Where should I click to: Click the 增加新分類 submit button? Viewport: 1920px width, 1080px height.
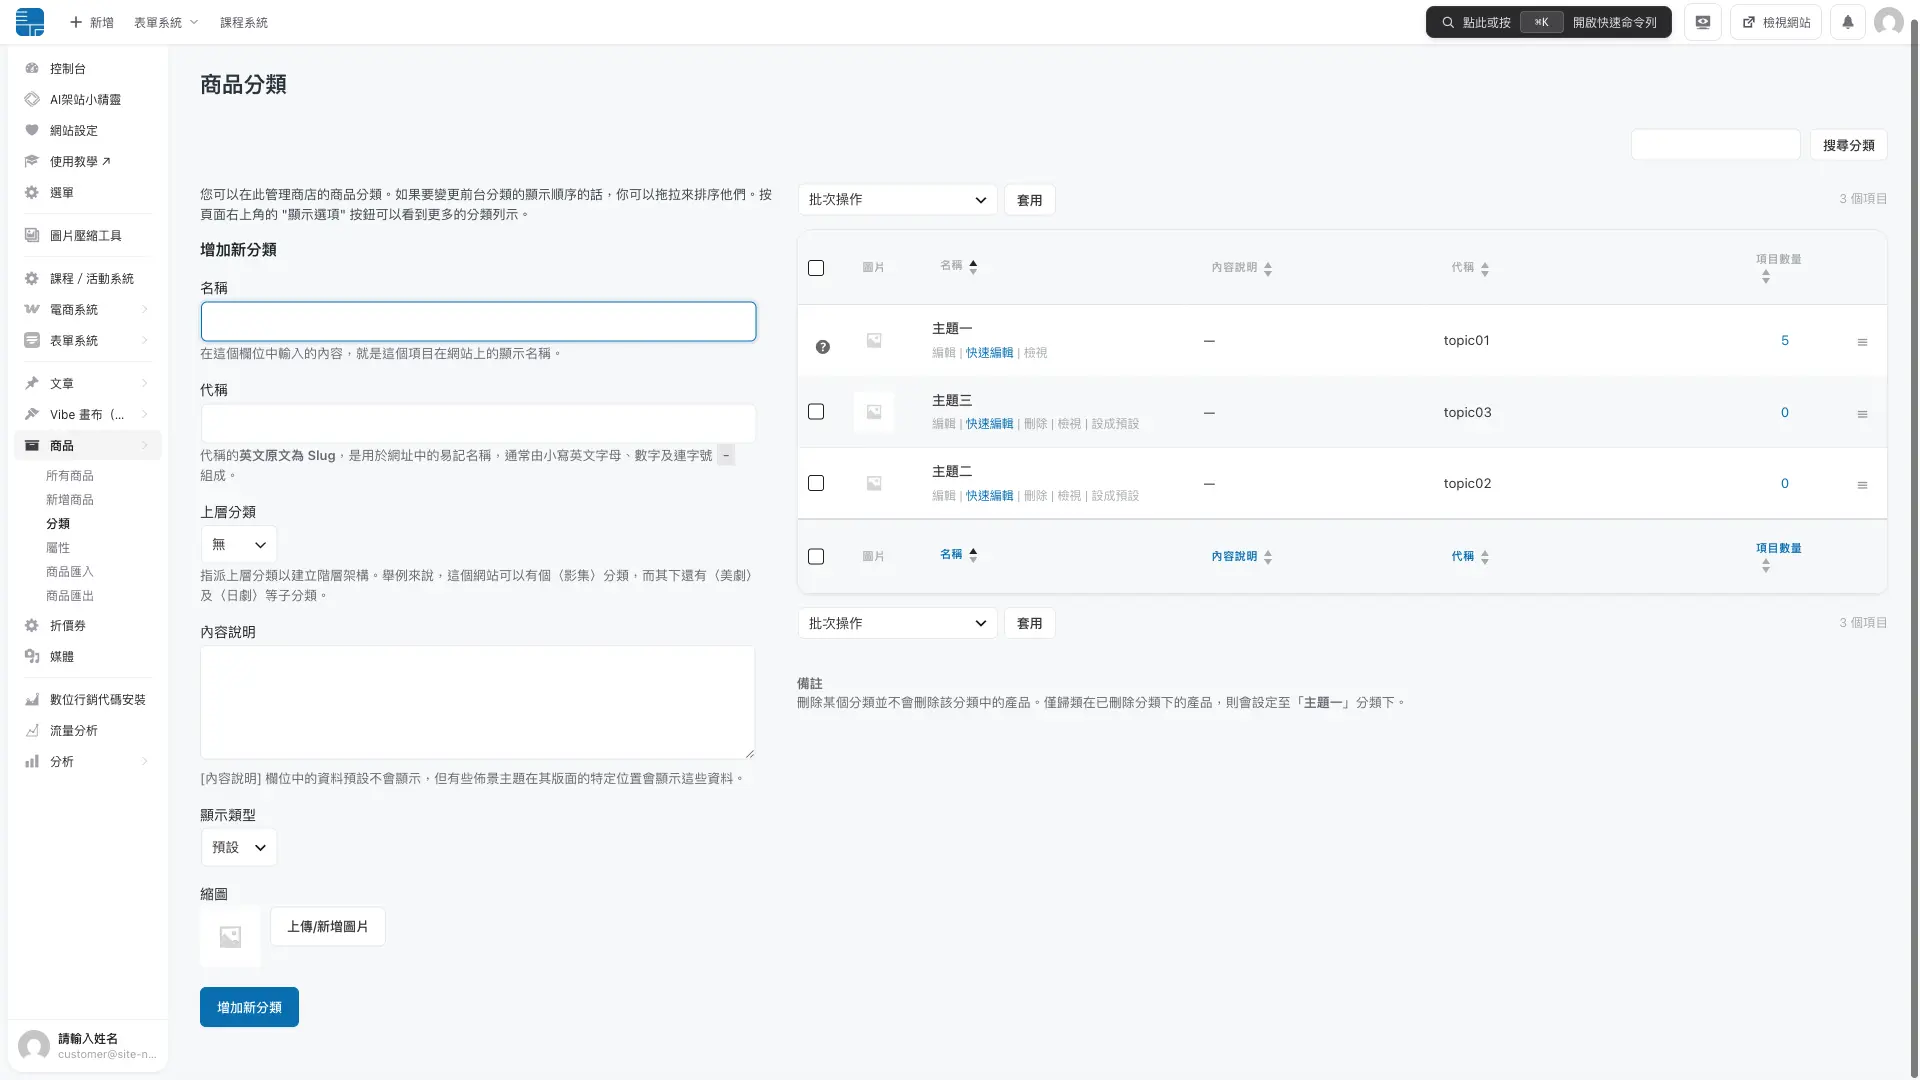[x=249, y=1007]
